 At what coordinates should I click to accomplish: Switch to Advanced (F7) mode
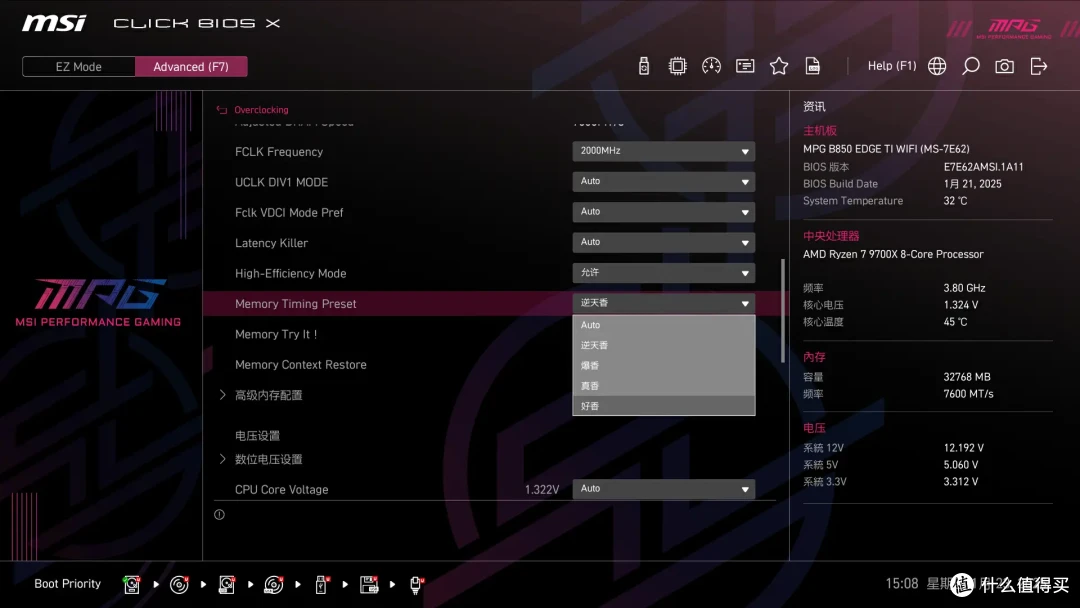pos(191,67)
